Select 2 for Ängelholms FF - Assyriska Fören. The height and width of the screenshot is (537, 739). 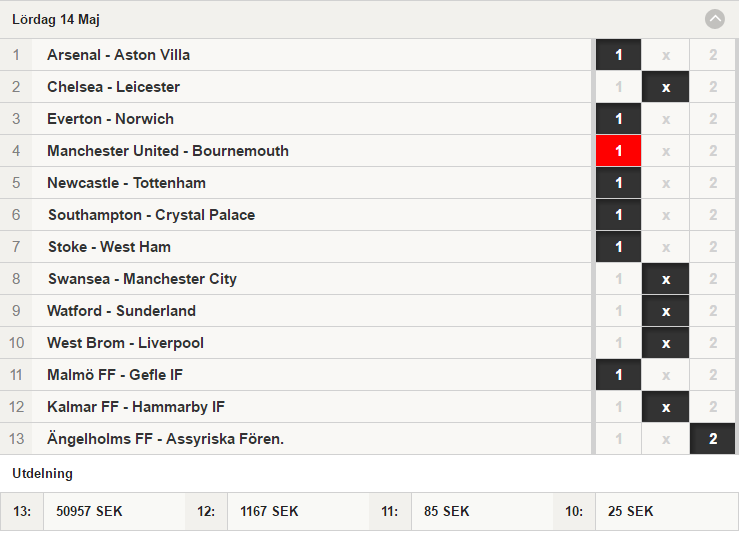point(713,439)
